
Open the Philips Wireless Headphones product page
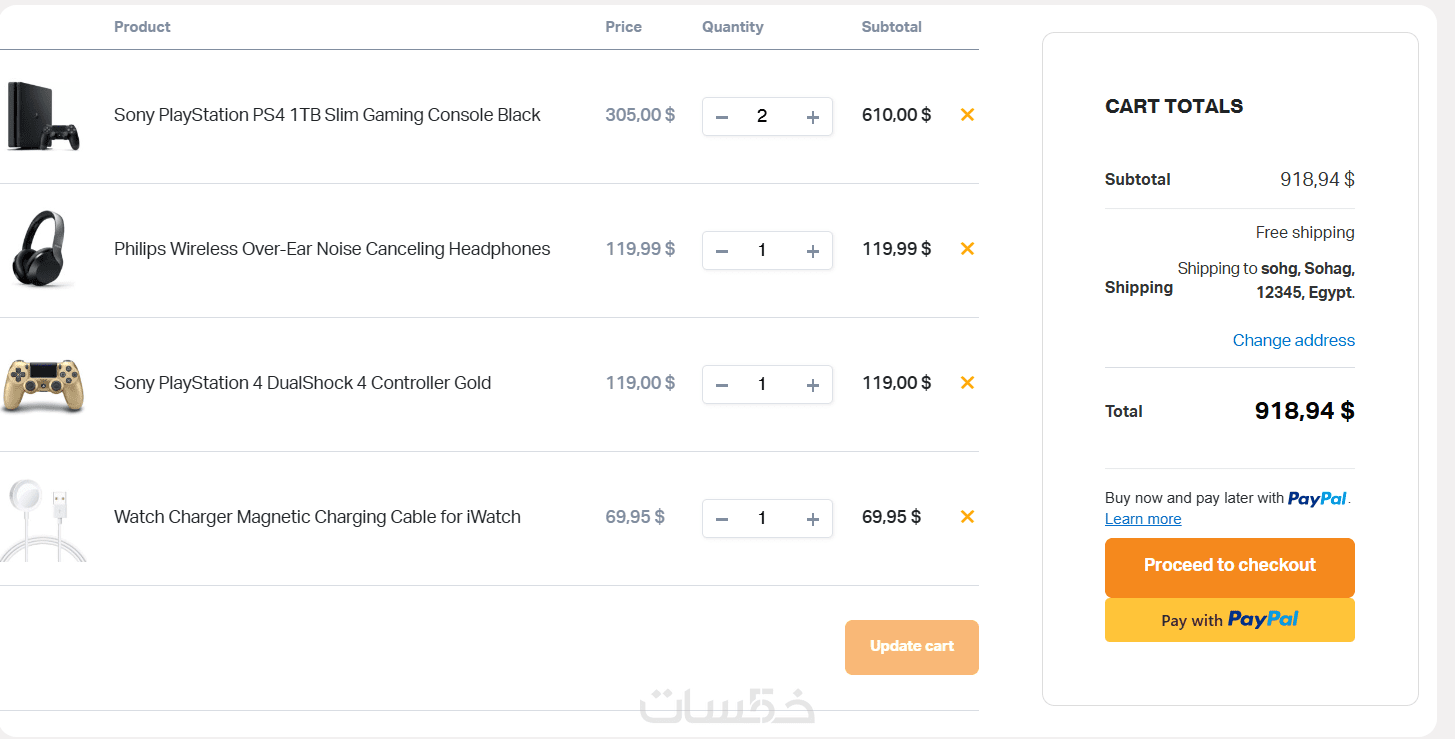[x=332, y=249]
